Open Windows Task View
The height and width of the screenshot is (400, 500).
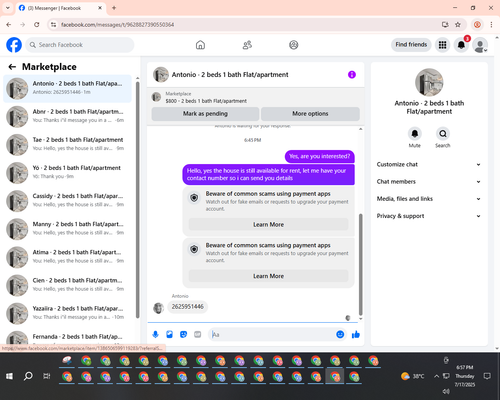click(47, 376)
